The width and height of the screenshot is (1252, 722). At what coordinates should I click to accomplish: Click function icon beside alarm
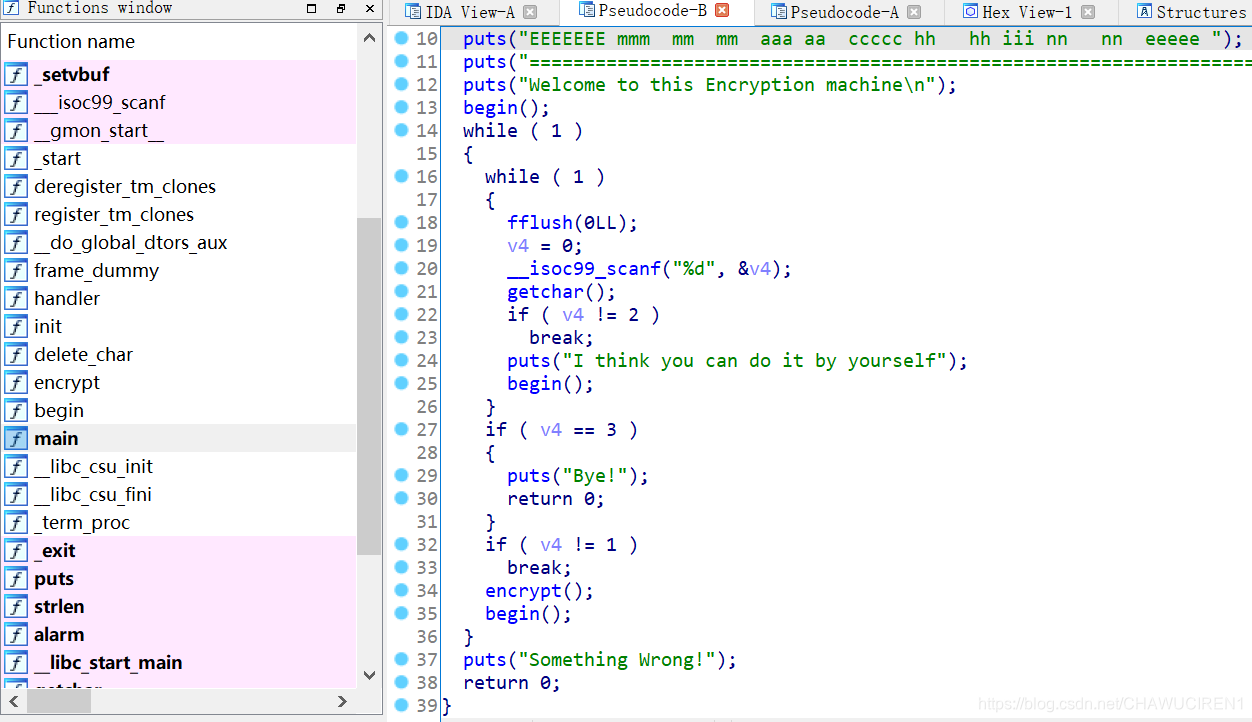click(x=16, y=635)
